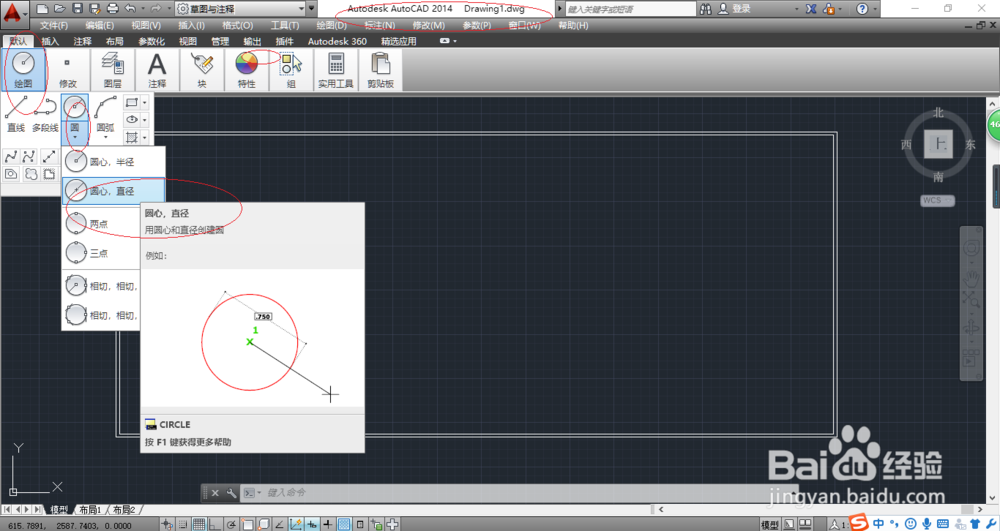Open the rectangle tool dropdown arrow
1000x531 pixels.
tap(145, 103)
